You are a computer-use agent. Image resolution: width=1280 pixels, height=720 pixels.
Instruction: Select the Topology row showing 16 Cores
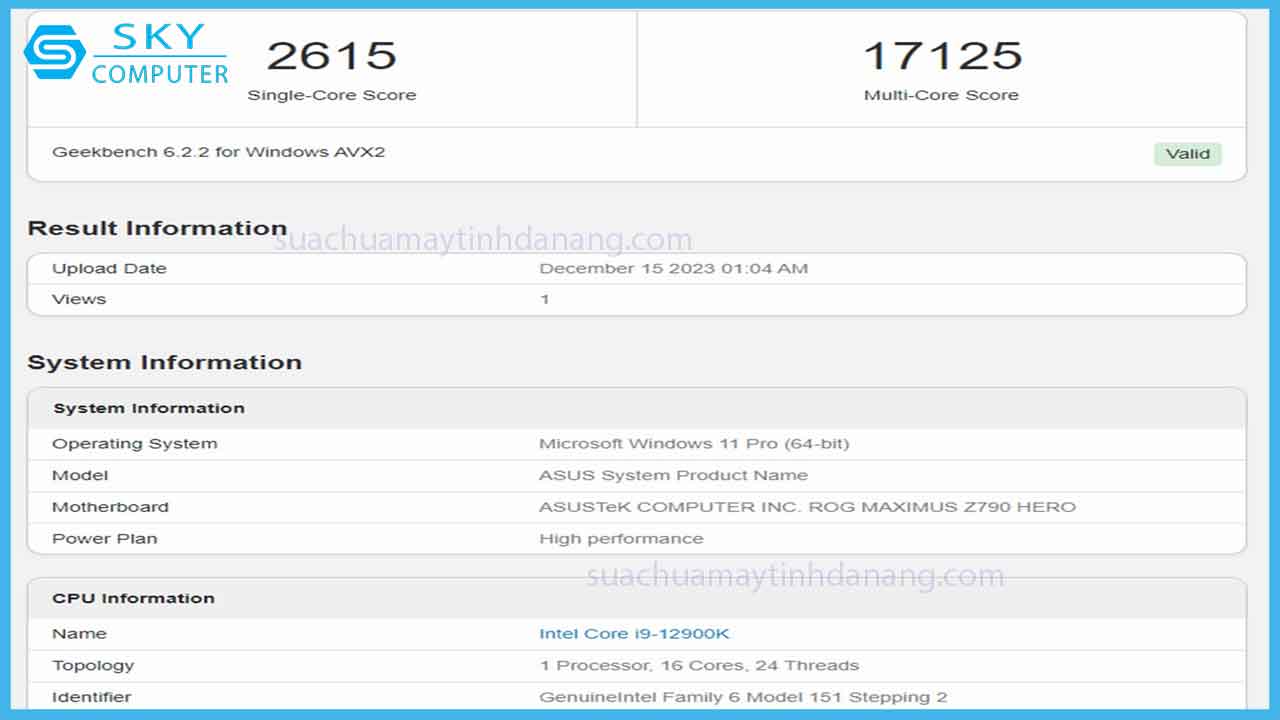click(x=699, y=665)
